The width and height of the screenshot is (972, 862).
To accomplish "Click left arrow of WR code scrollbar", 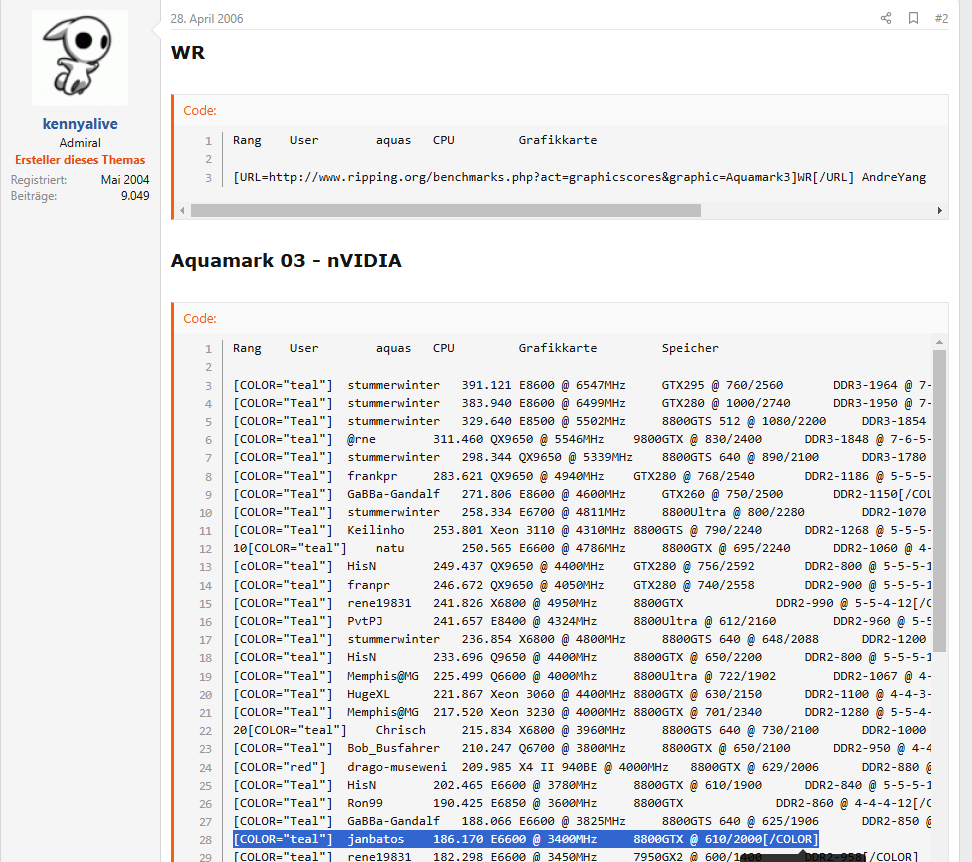I will 182,211.
